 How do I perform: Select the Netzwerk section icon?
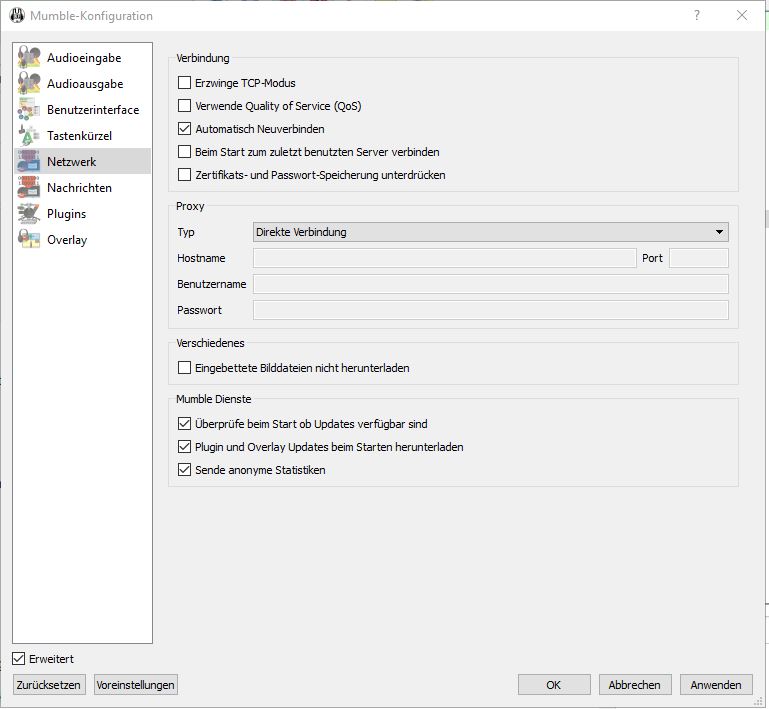[x=29, y=162]
